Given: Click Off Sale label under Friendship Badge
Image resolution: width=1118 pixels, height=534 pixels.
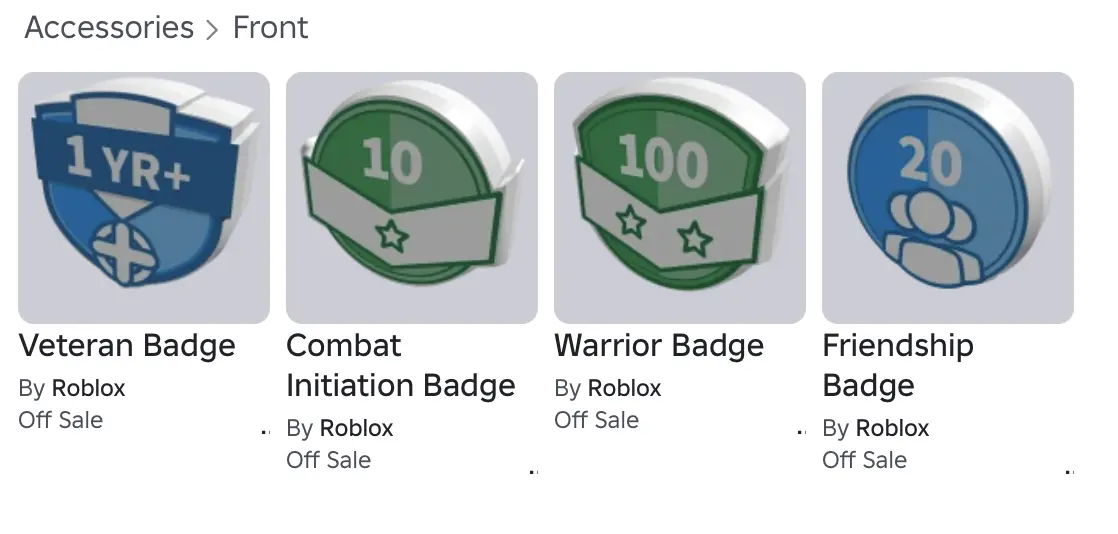Looking at the screenshot, I should (x=865, y=460).
